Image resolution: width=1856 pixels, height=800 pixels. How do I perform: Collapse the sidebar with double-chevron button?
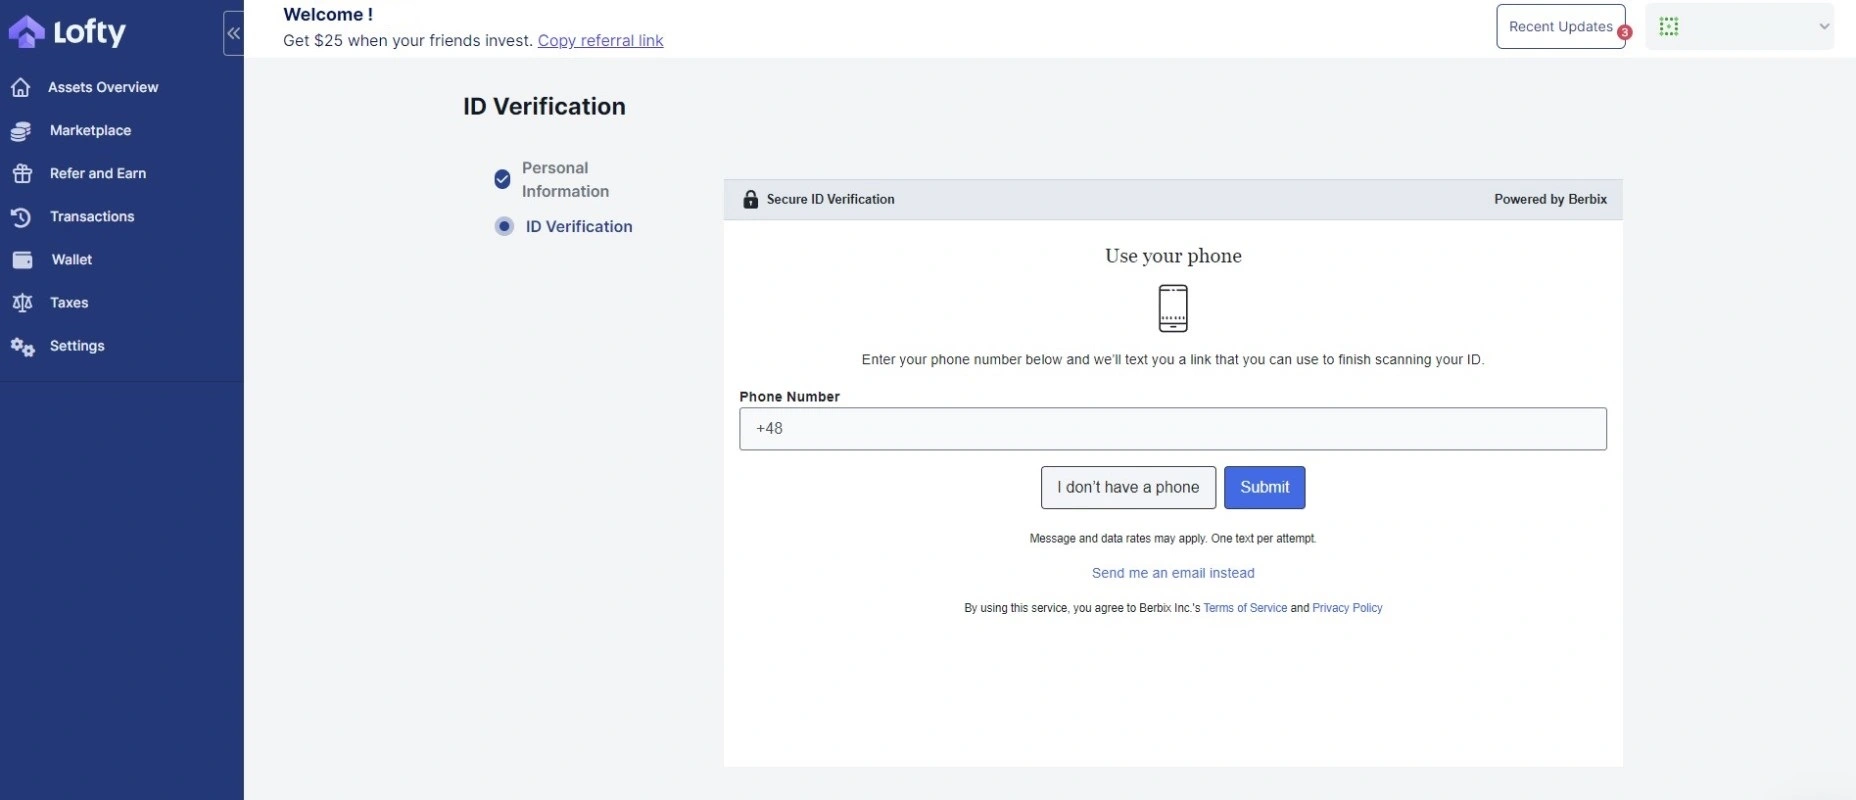[x=233, y=33]
